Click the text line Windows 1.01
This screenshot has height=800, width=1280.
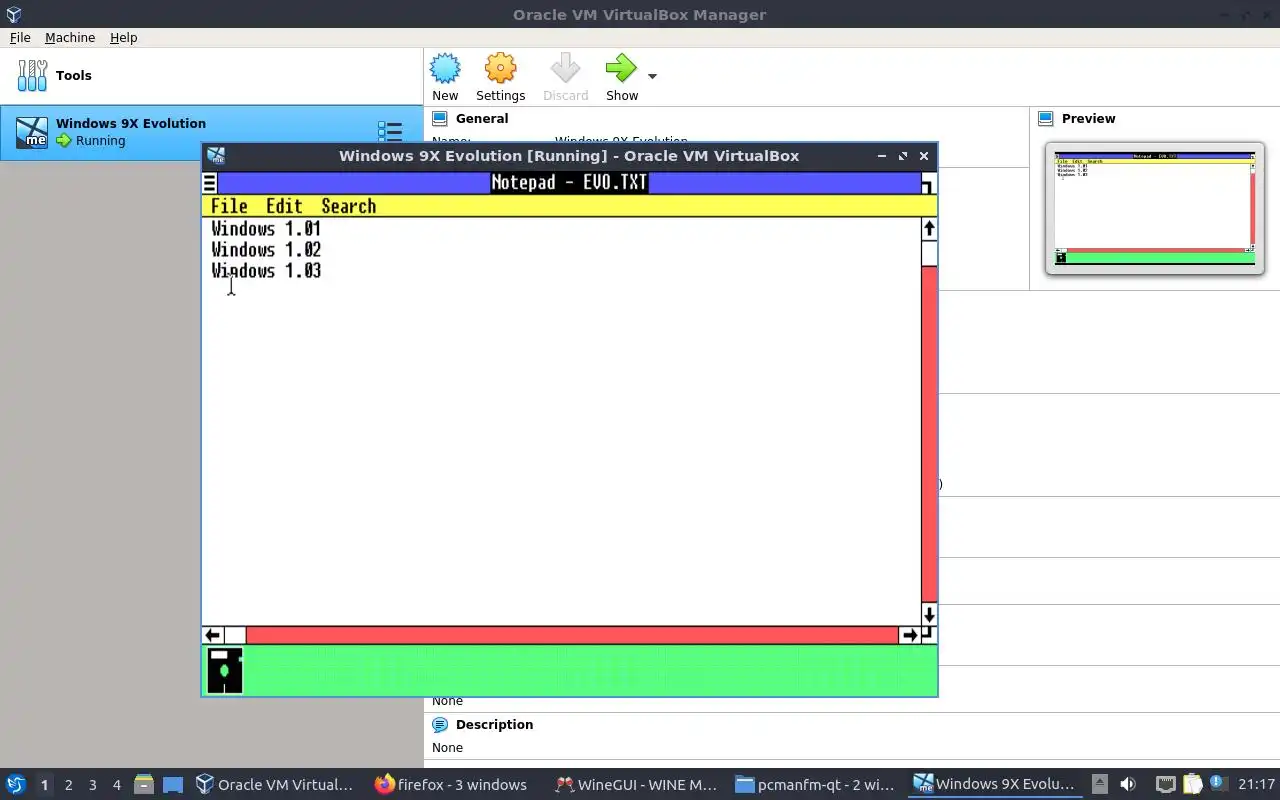266,229
